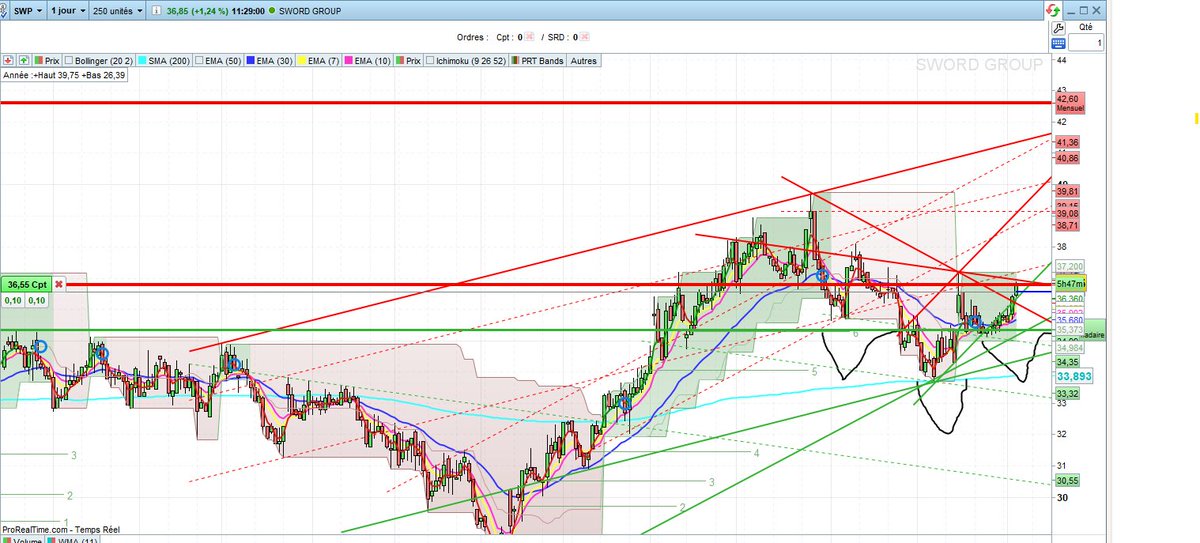
Task: Click the SMA (200) cyan color swatch
Action: (141, 61)
